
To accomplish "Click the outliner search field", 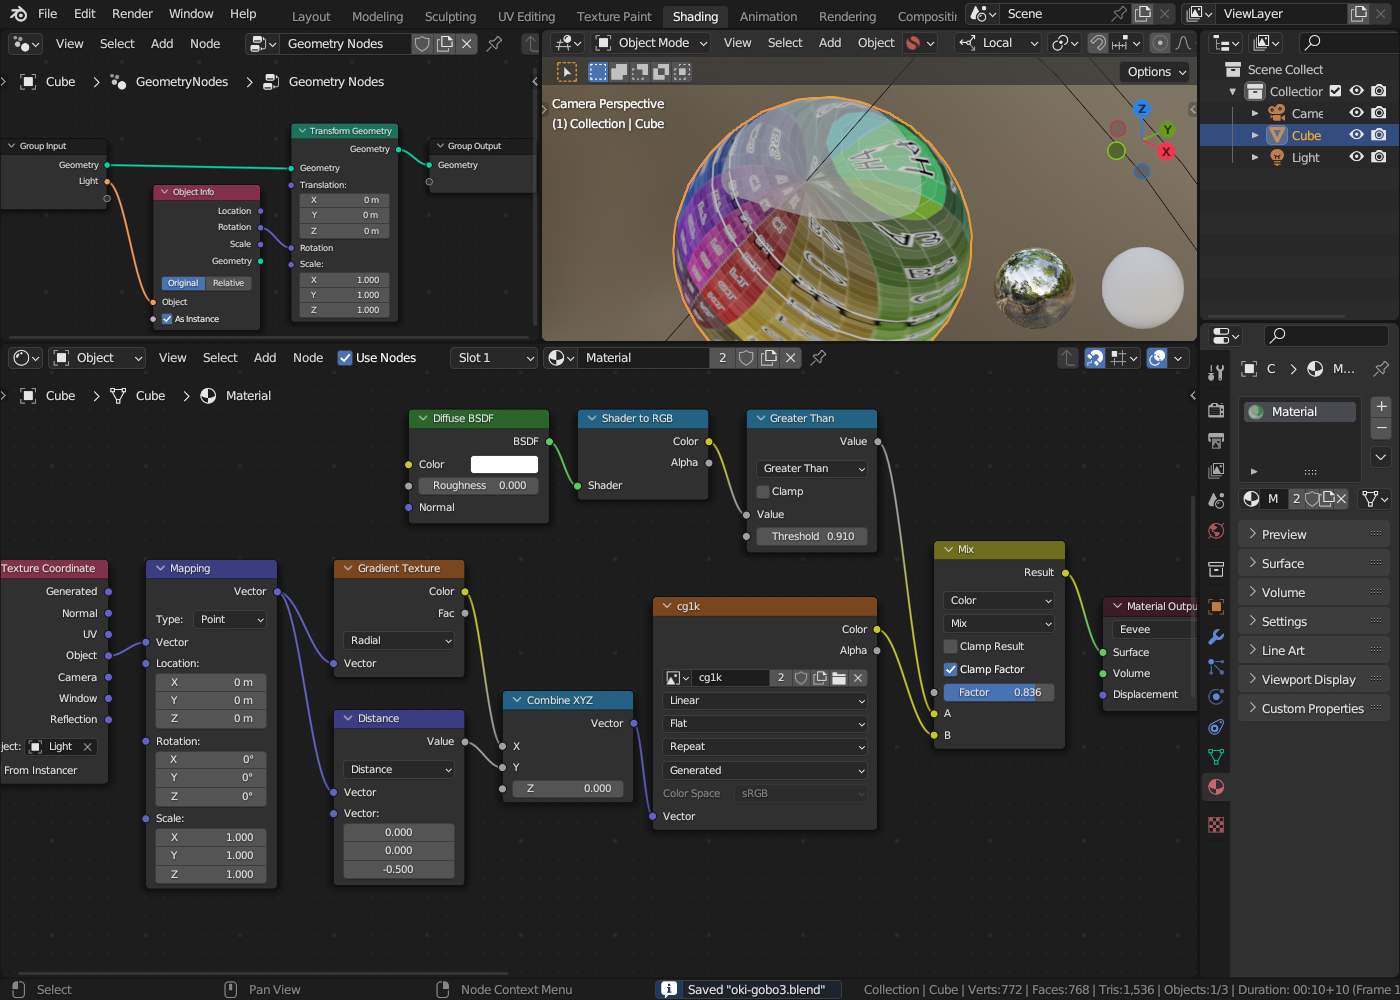I will coord(1344,43).
